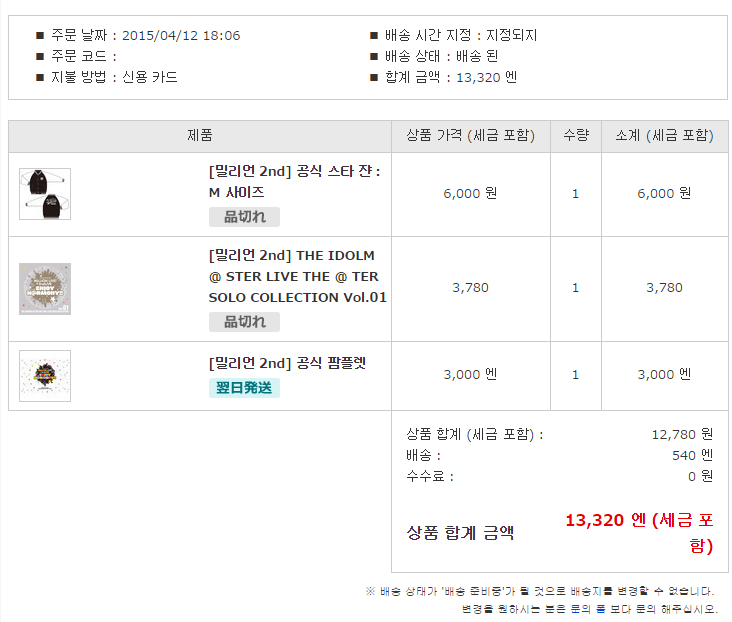
Task: Select the 수량 column header
Action: click(x=576, y=136)
